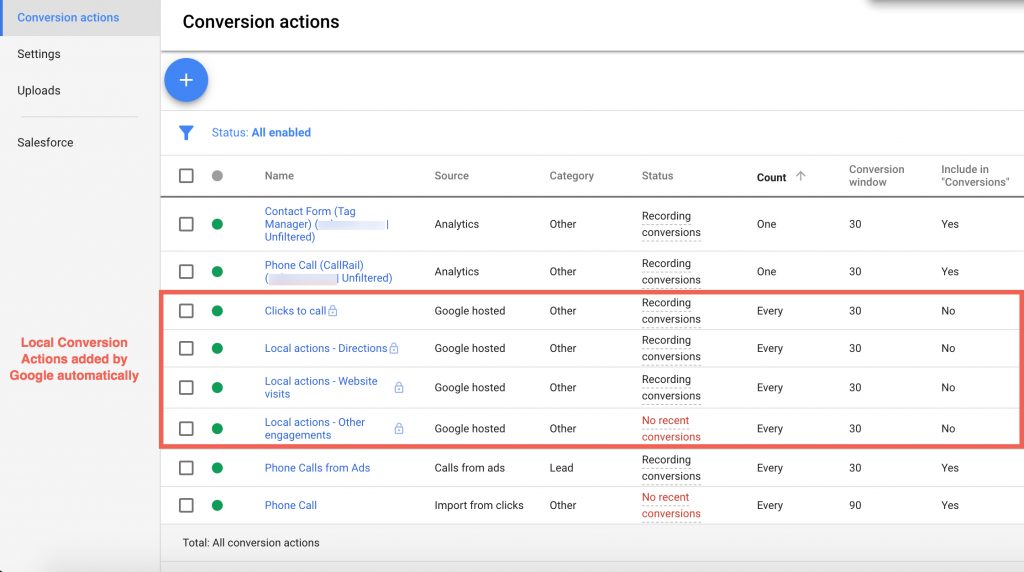1024x572 pixels.
Task: Sort by Include in "Conversions" column header
Action: 974,176
